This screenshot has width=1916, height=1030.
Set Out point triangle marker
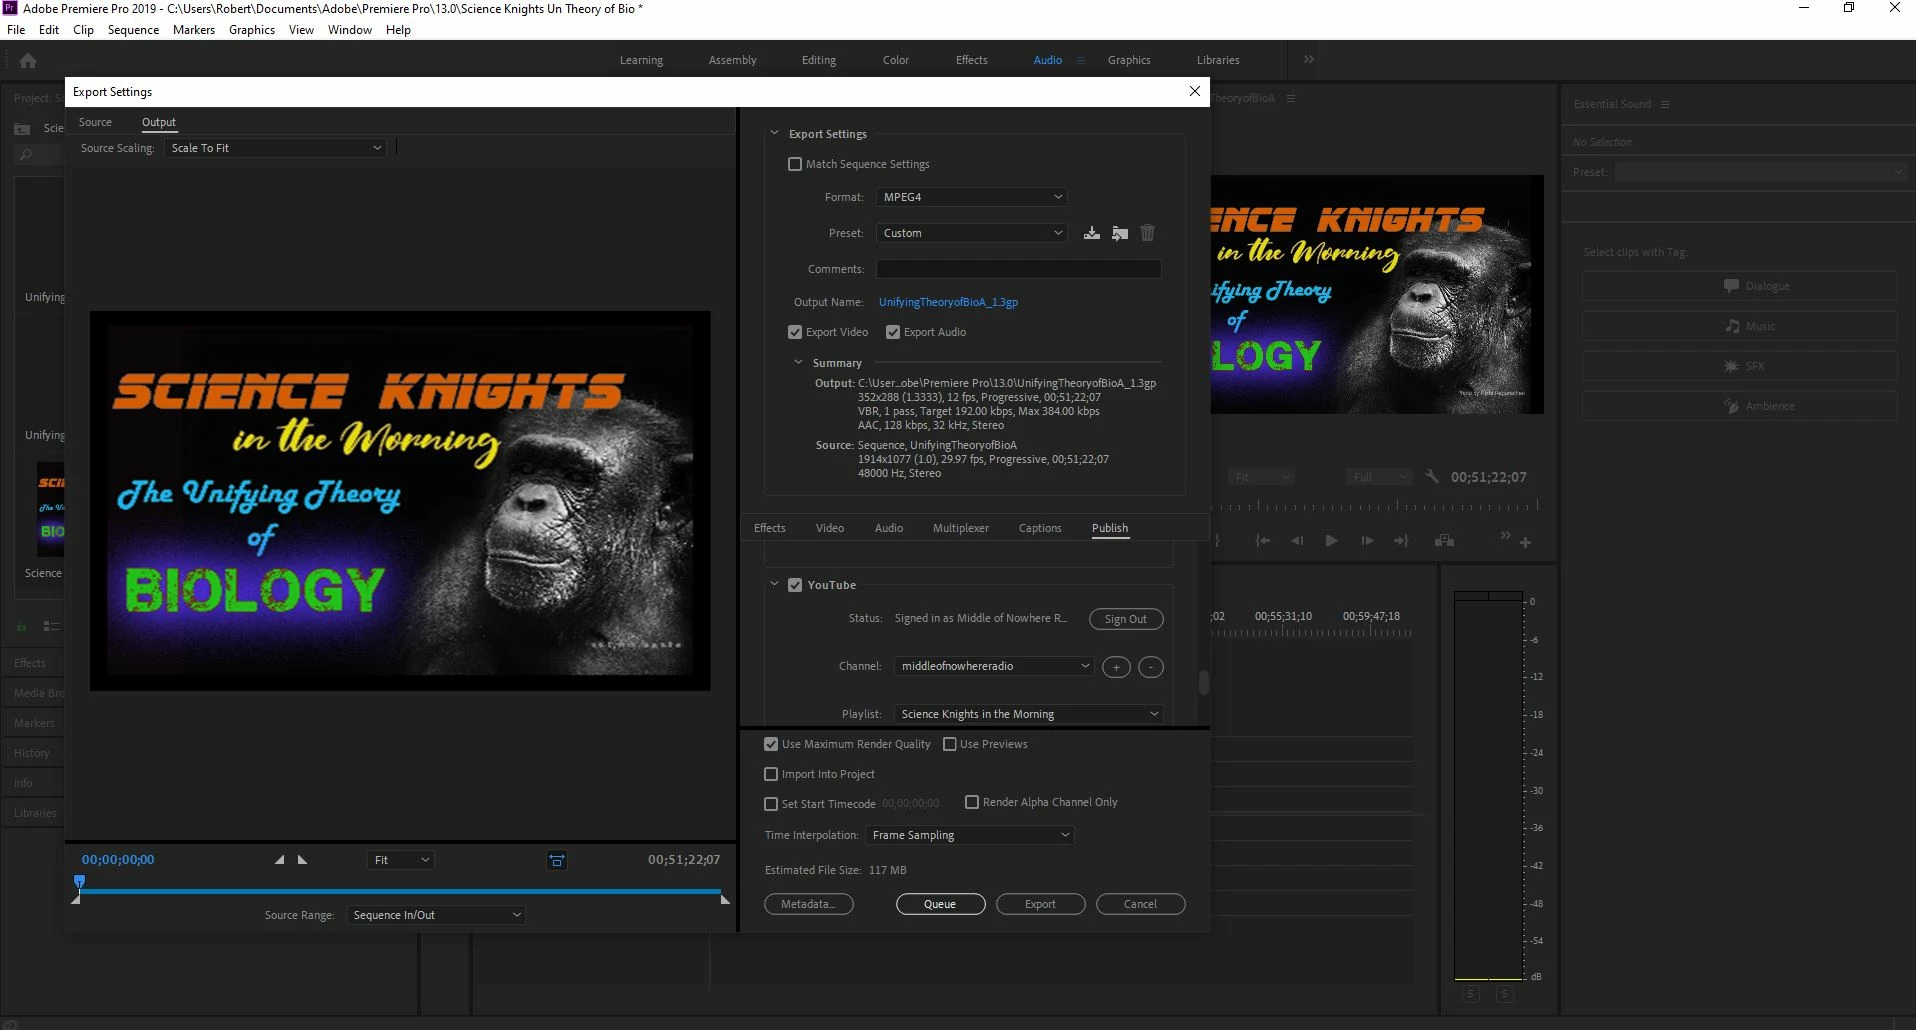303,860
